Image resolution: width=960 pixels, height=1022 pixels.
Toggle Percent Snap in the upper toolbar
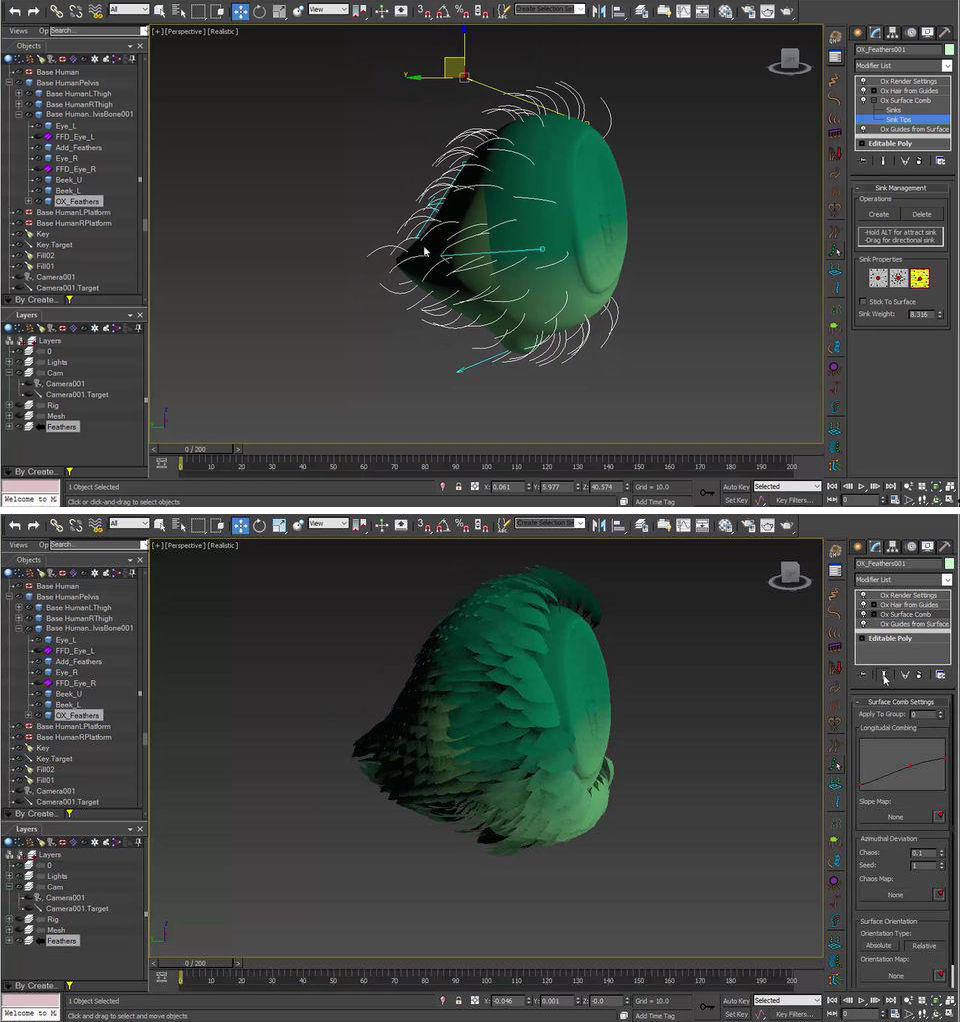[461, 11]
